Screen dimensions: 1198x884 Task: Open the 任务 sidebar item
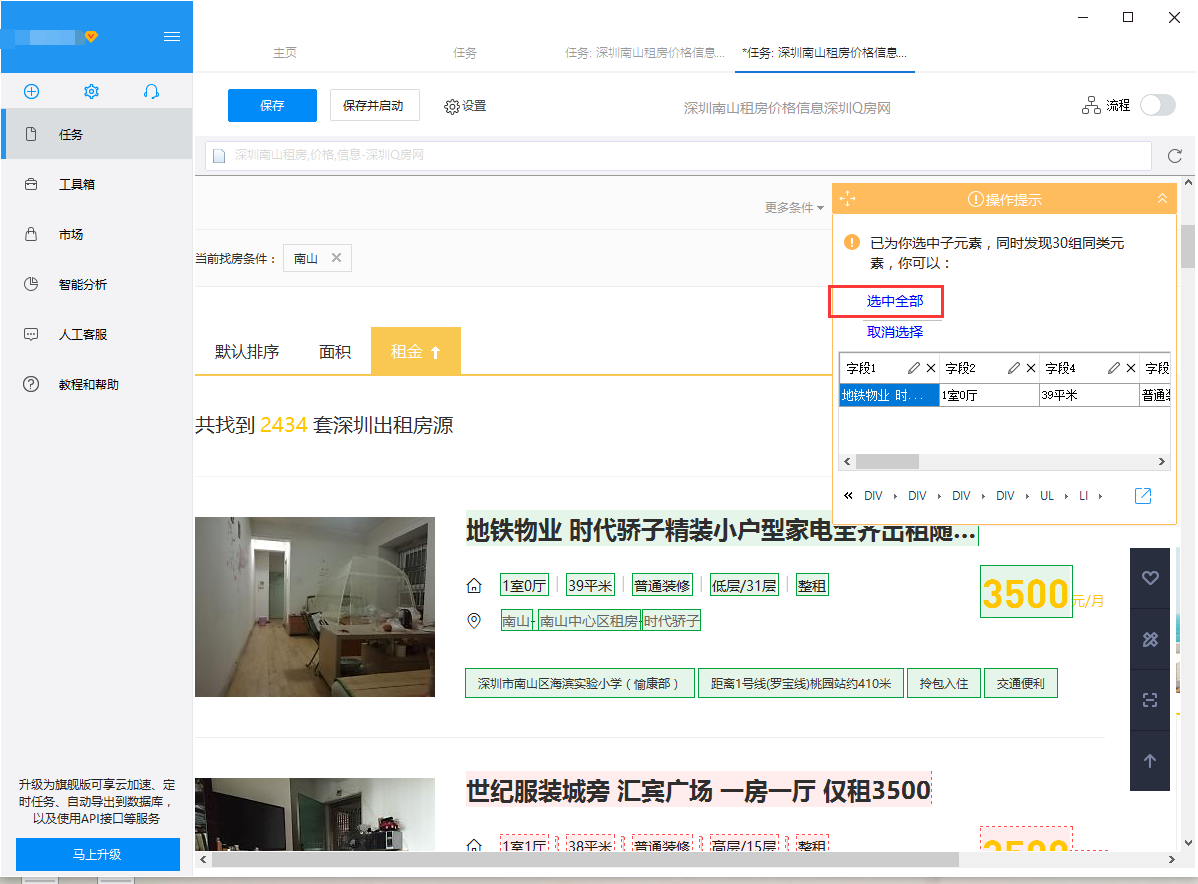click(97, 134)
